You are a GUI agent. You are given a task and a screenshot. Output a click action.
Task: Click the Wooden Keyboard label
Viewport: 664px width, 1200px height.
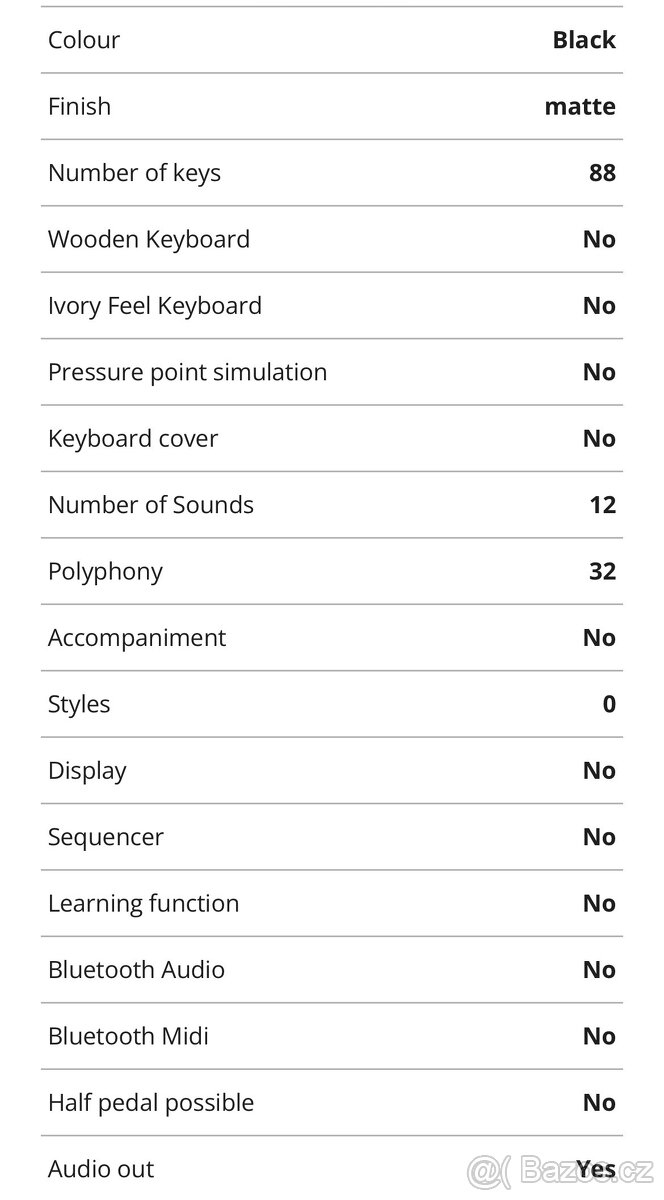[x=149, y=239]
